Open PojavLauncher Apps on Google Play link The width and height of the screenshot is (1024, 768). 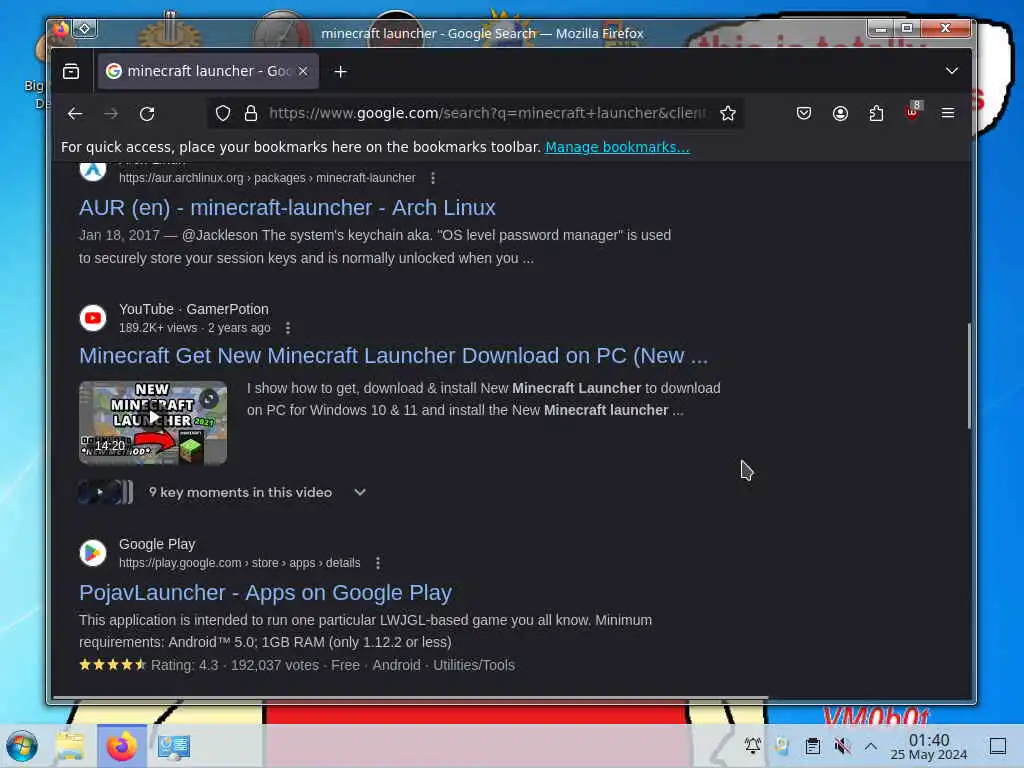(265, 593)
